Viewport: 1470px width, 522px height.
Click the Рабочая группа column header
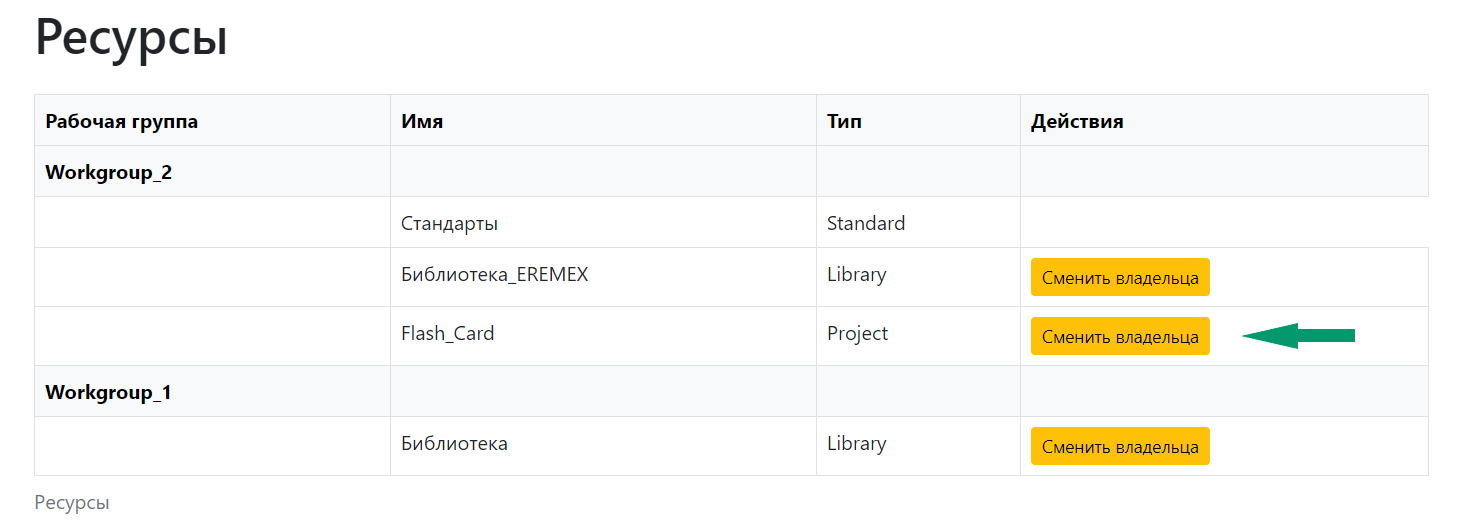(x=122, y=122)
